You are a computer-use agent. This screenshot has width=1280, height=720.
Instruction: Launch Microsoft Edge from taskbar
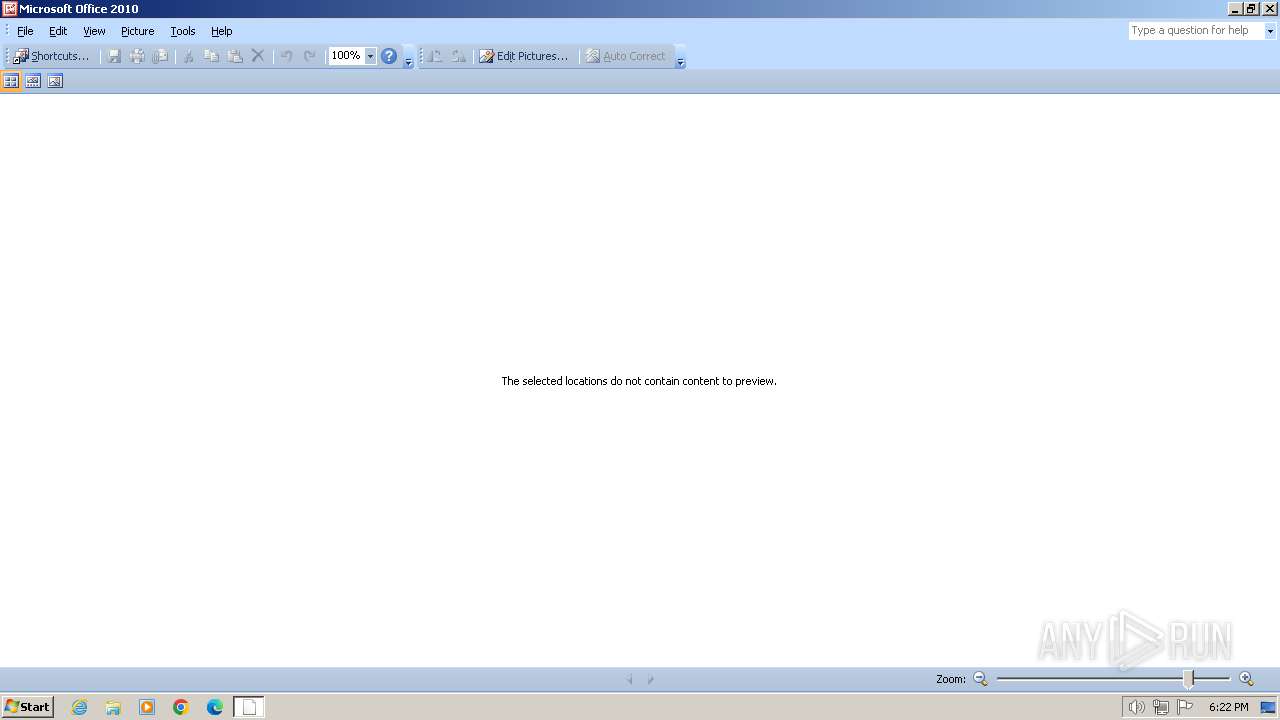click(215, 707)
